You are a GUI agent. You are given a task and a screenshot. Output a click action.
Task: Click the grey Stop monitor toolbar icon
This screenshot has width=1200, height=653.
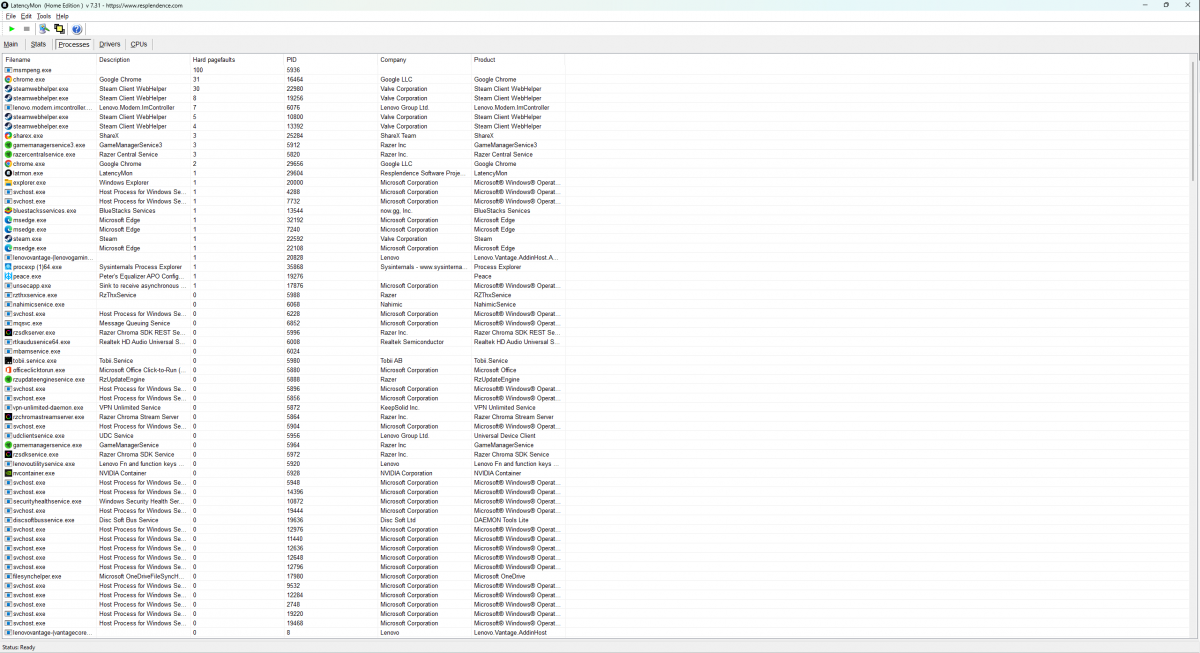click(x=27, y=29)
